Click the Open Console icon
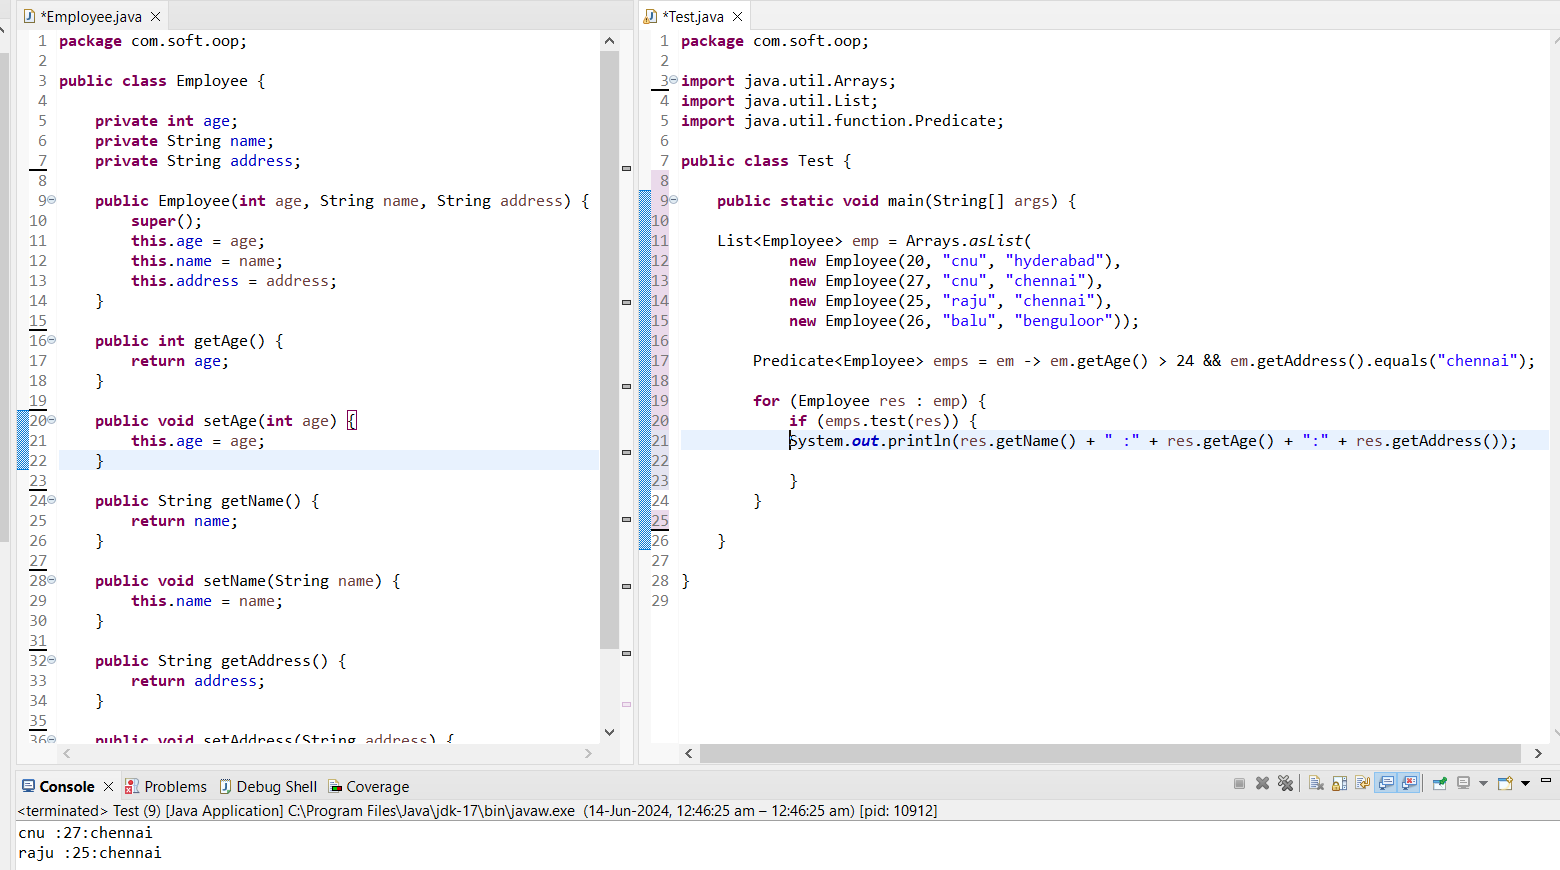Image resolution: width=1560 pixels, height=870 pixels. point(1505,784)
